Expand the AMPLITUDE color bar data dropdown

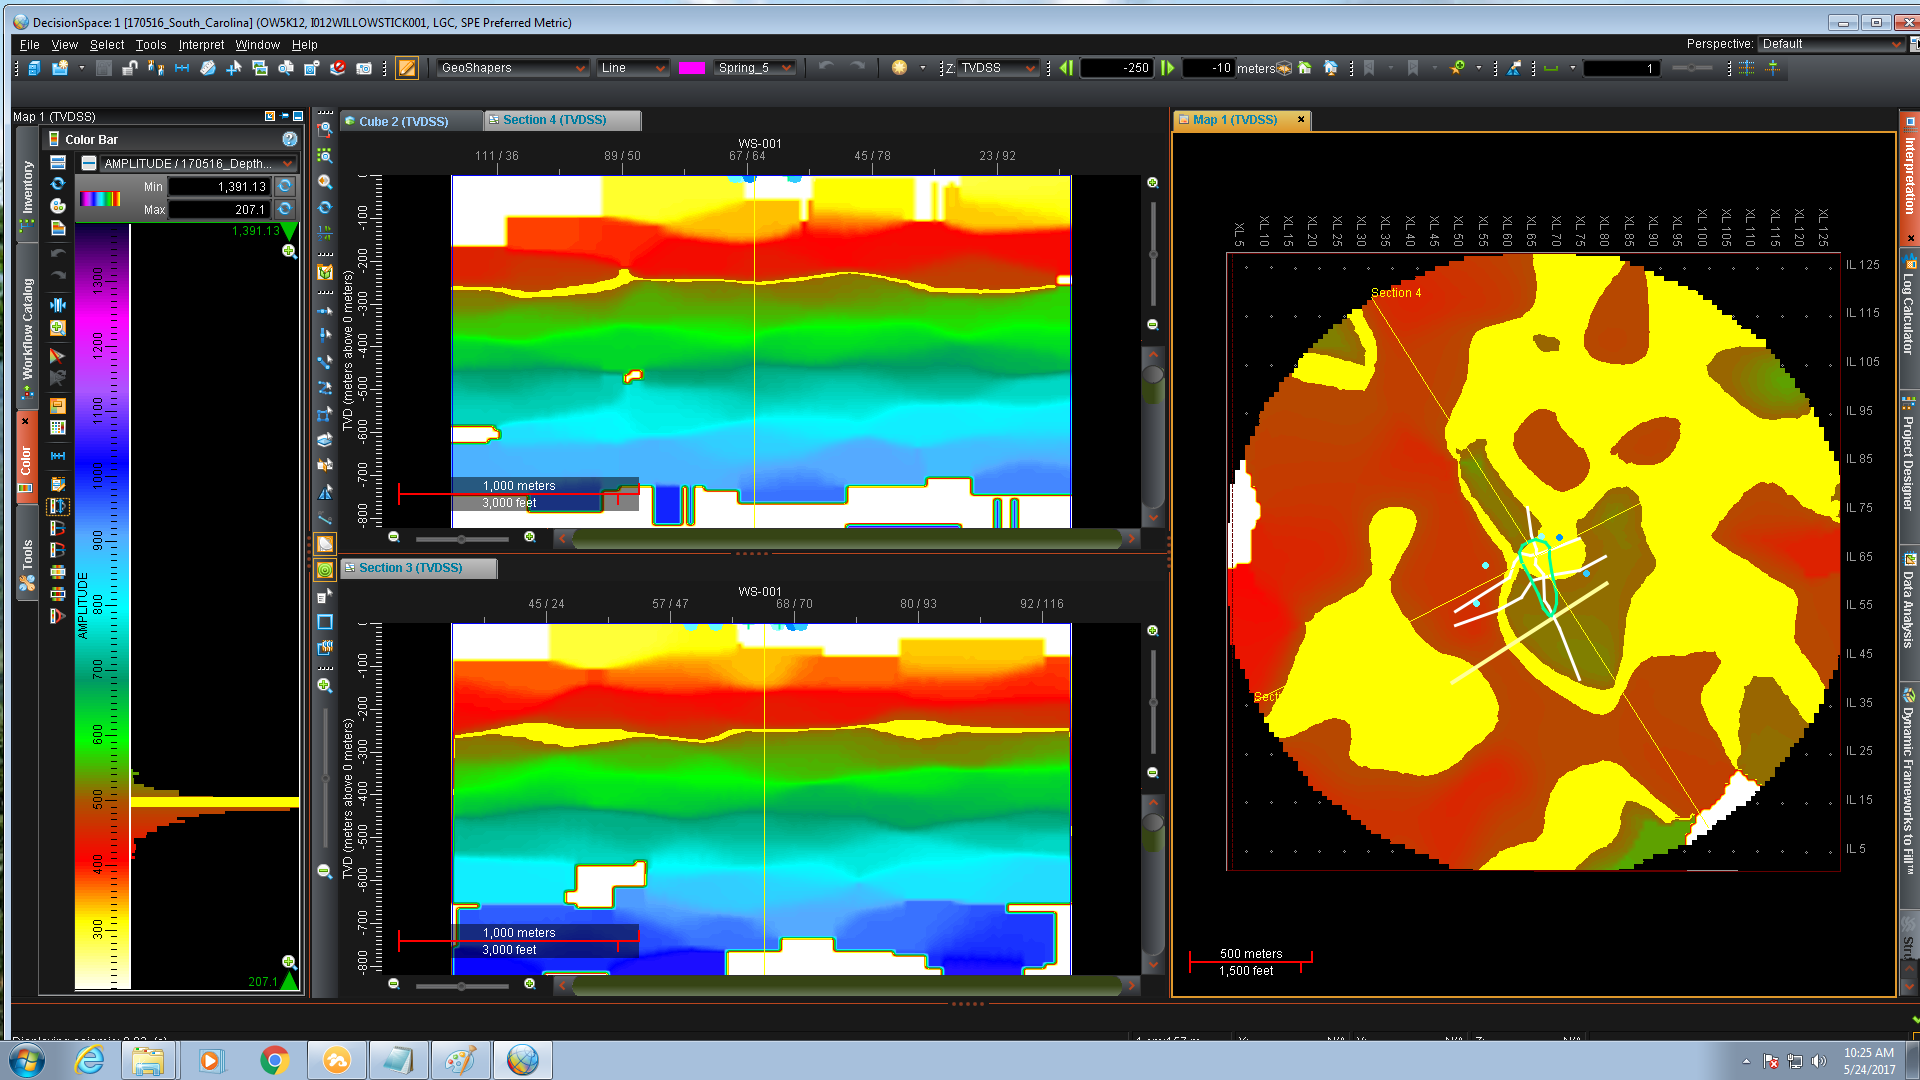198,163
